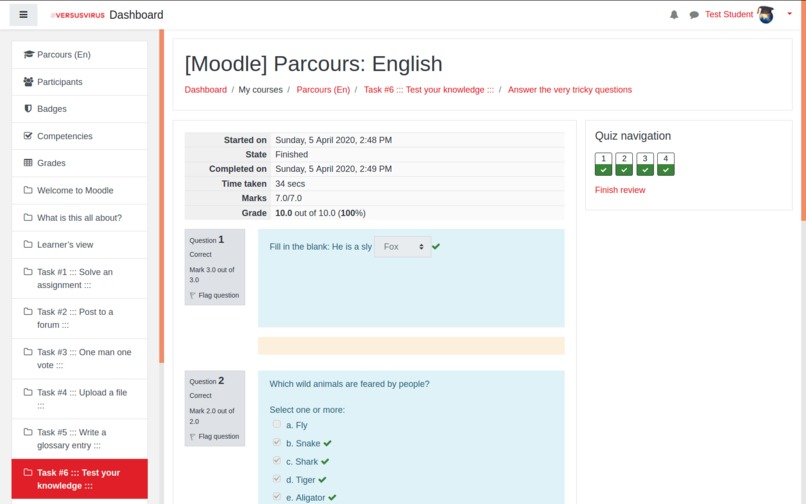This screenshot has width=806, height=504.
Task: Toggle checkbox for c. Shark
Action: [277, 460]
